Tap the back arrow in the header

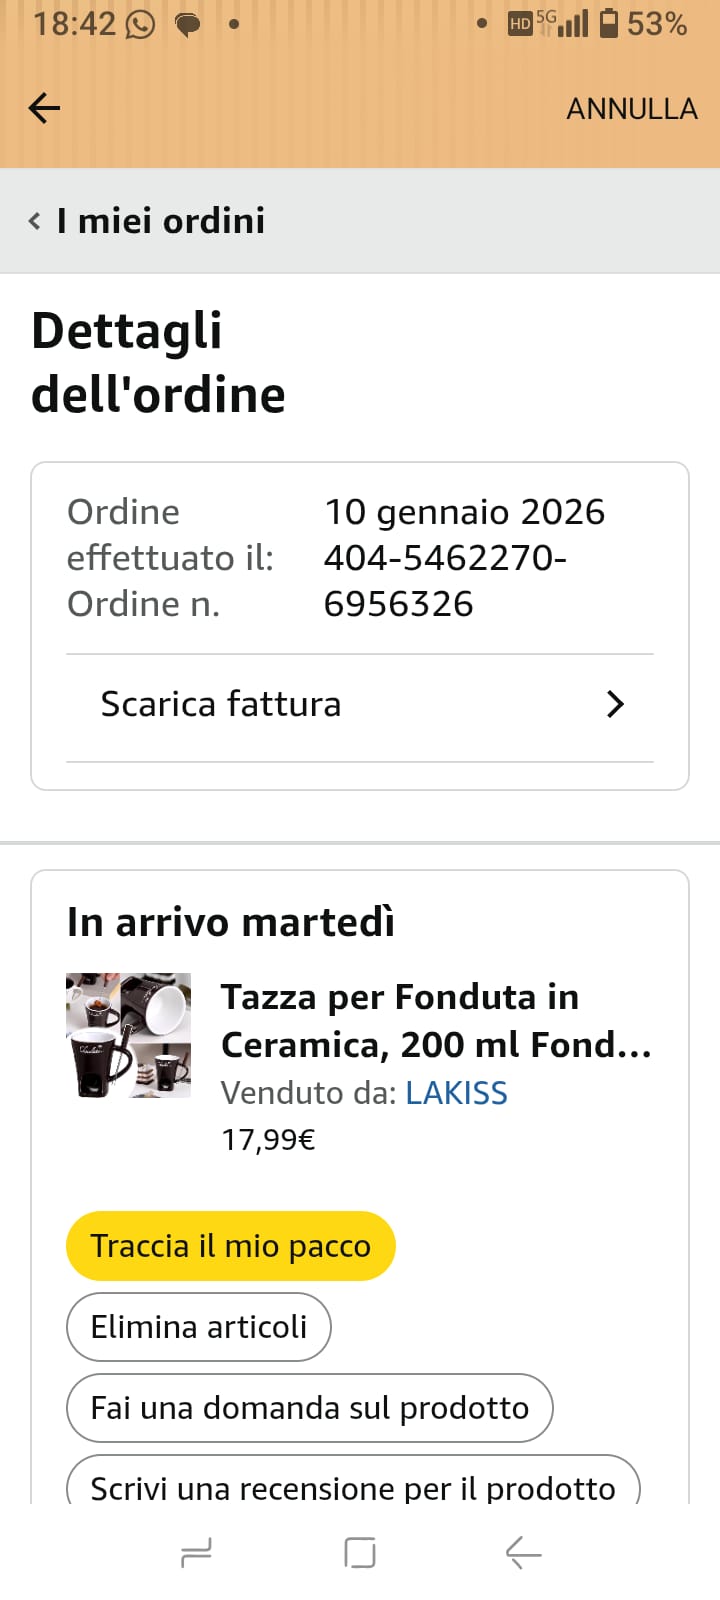[x=44, y=108]
